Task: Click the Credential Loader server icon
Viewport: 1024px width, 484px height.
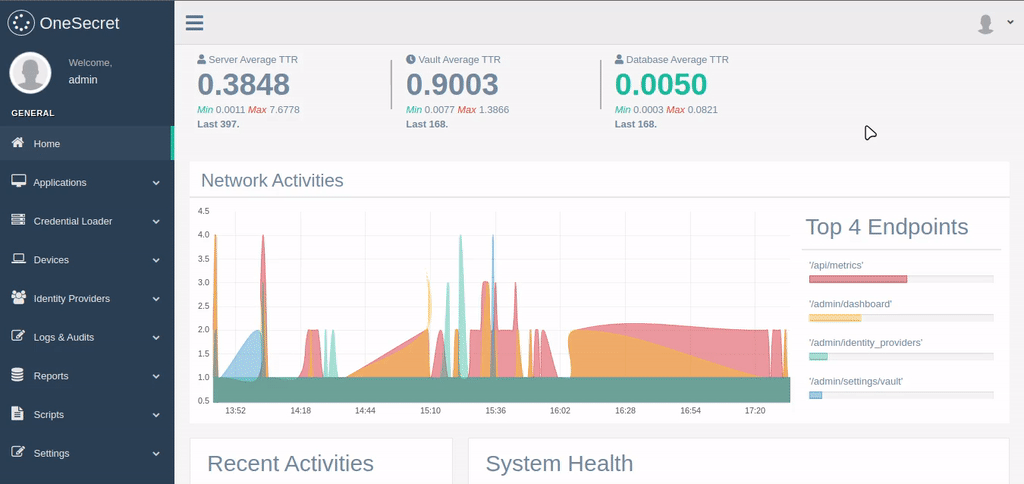Action: (18, 220)
